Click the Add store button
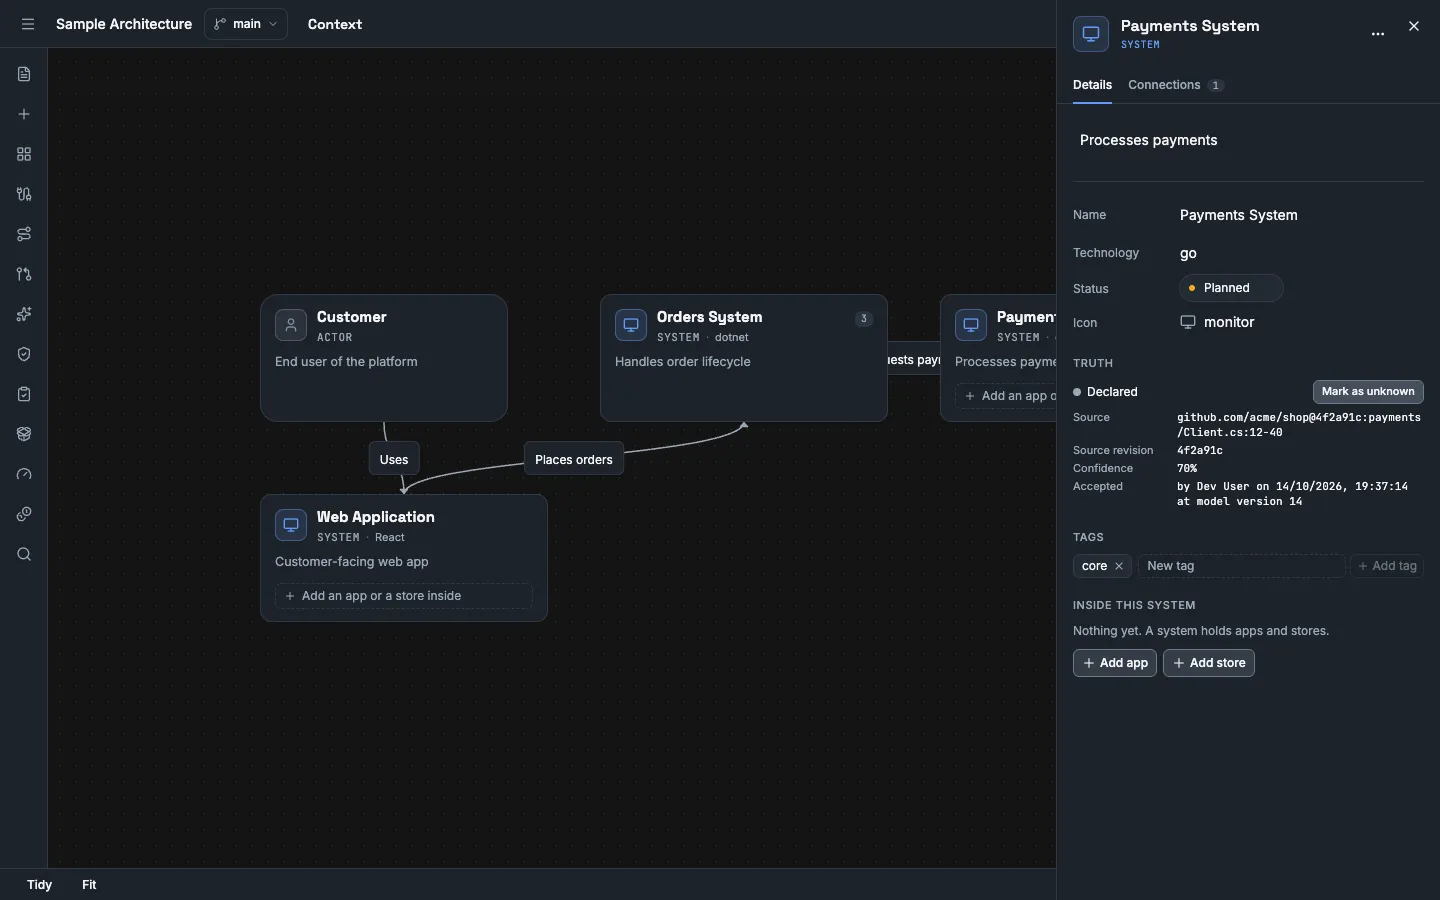 (x=1209, y=663)
